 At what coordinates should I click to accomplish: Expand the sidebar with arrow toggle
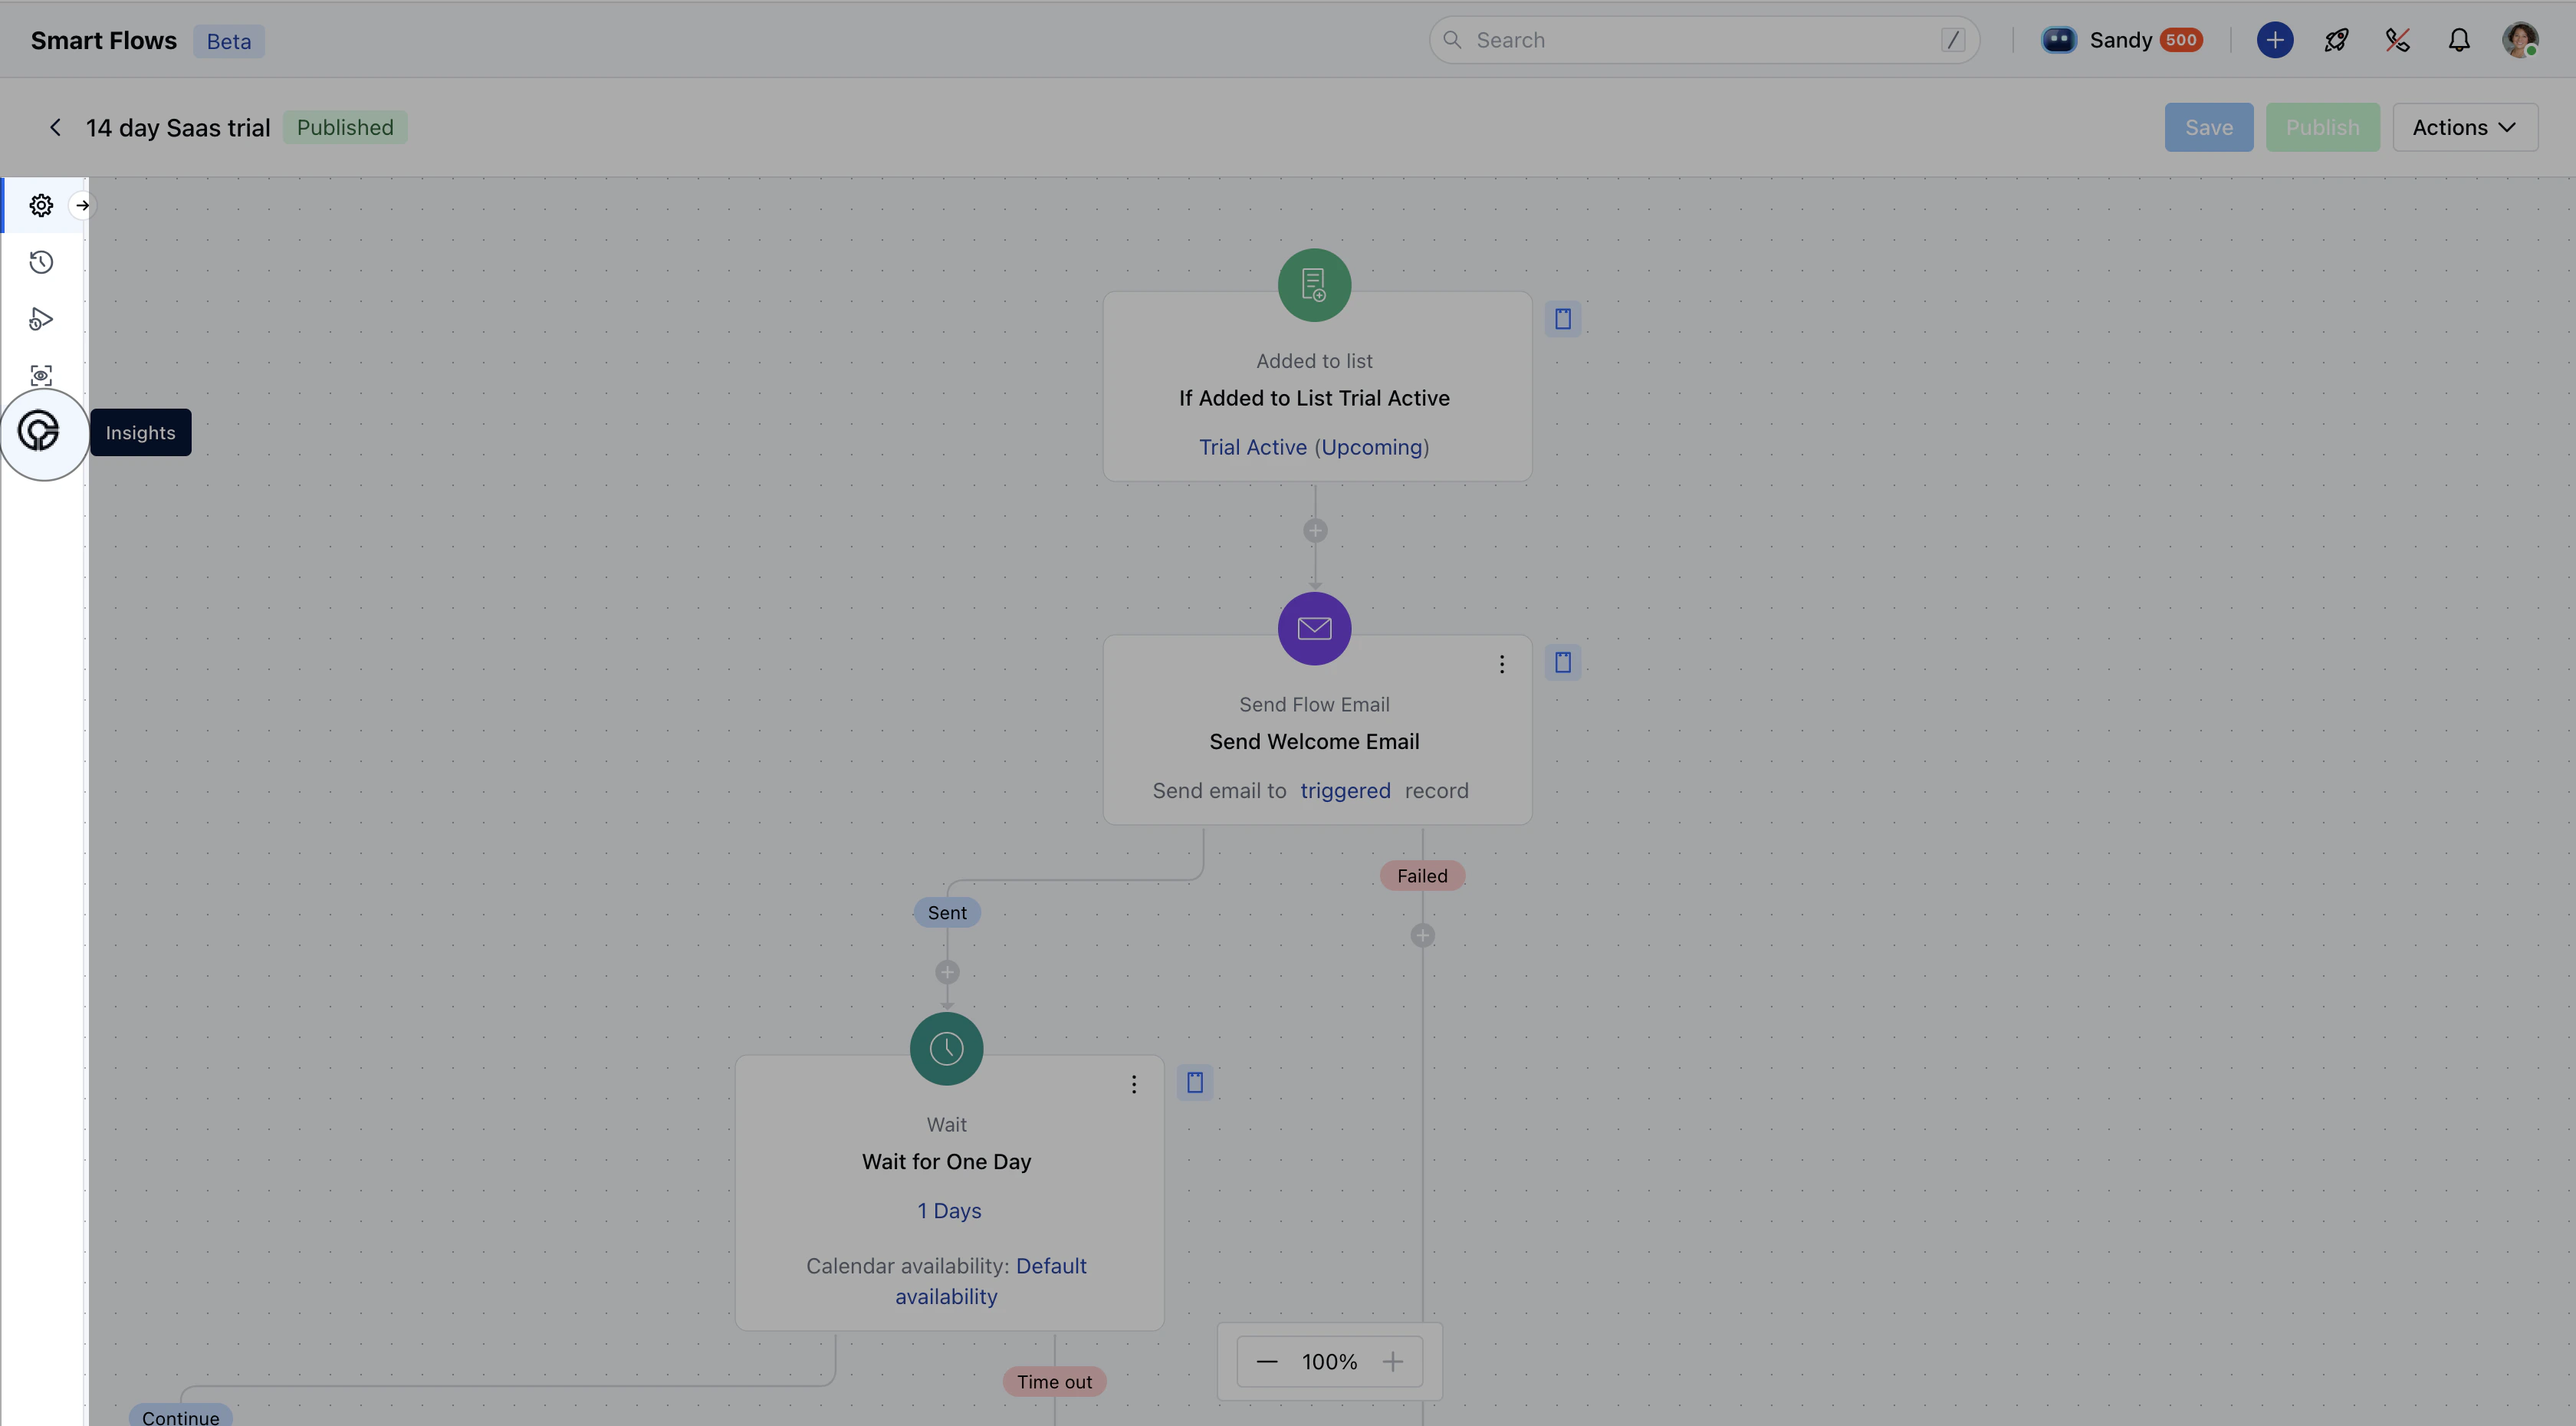[82, 205]
